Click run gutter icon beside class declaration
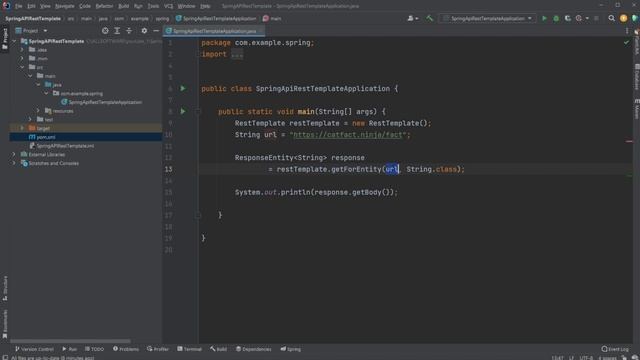 point(183,89)
